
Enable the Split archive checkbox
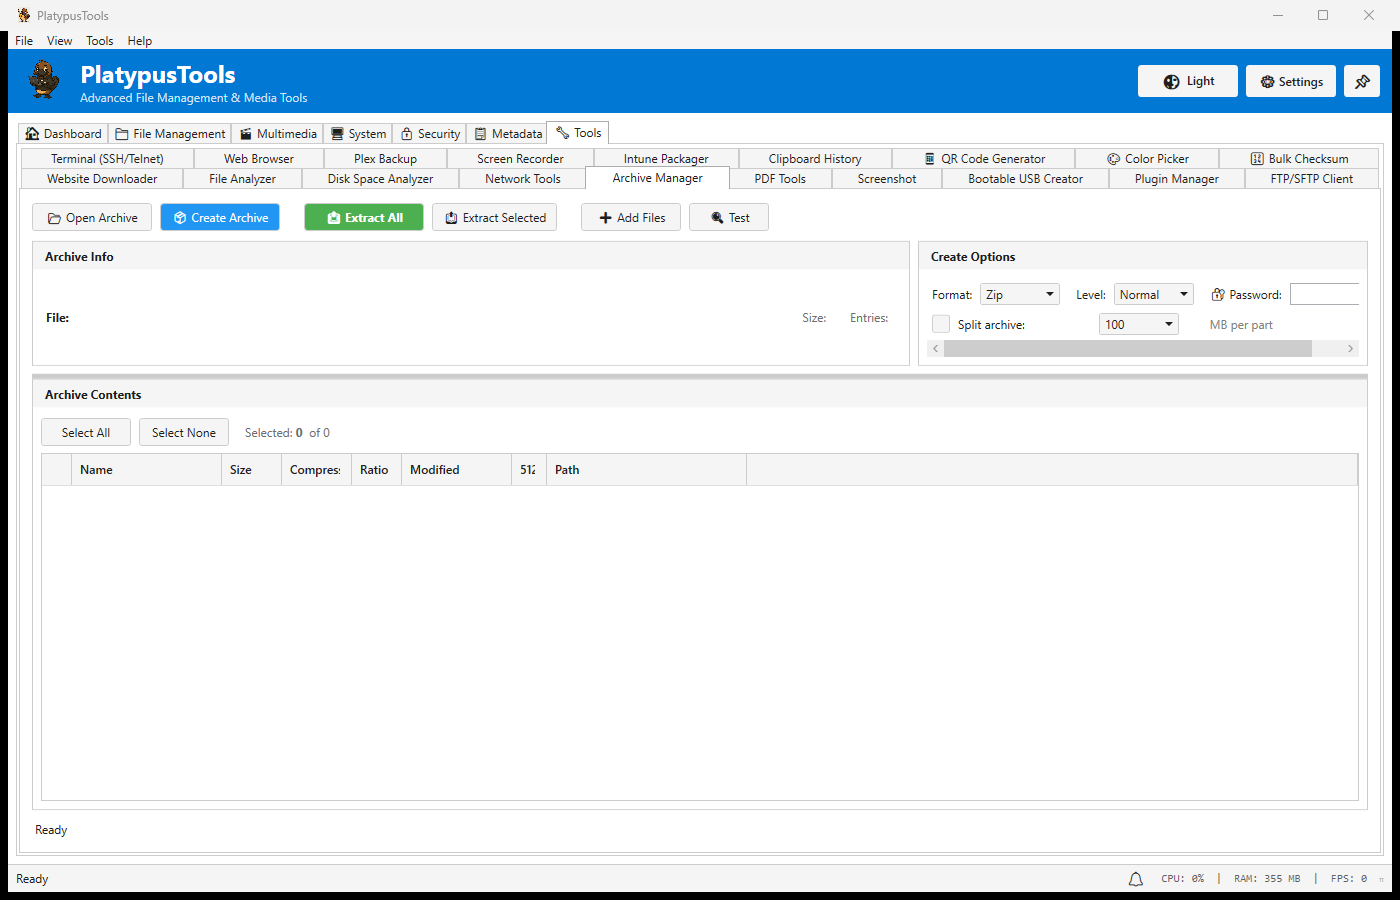pos(941,325)
